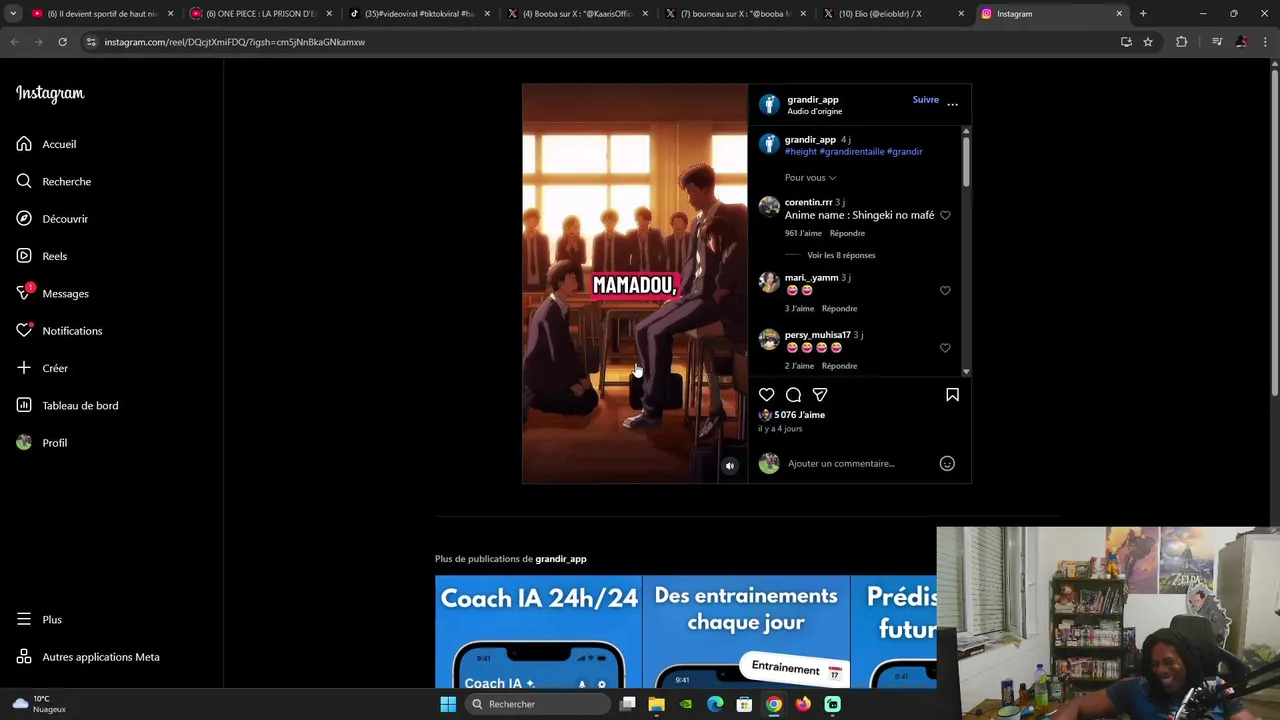
Task: Toggle the reel's mute speaker button
Action: pyautogui.click(x=730, y=466)
